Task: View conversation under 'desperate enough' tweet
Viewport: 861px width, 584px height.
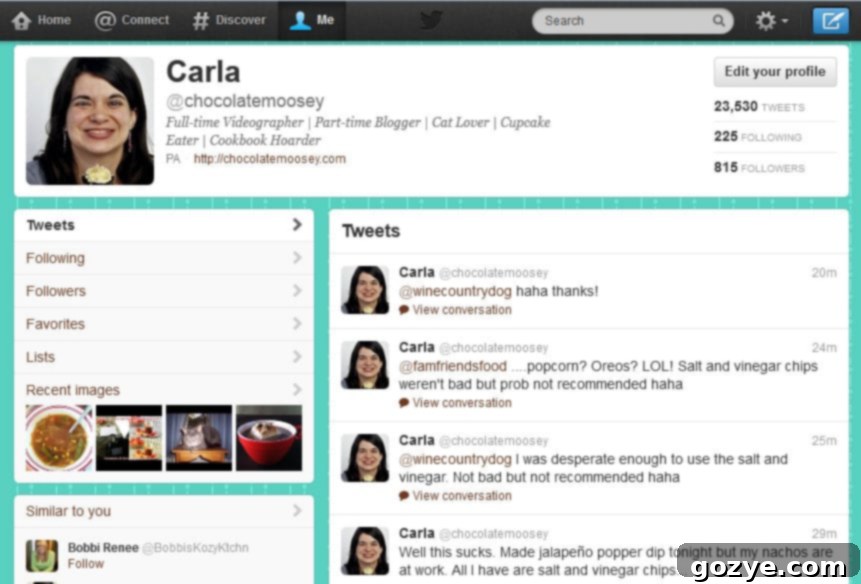Action: (x=456, y=496)
